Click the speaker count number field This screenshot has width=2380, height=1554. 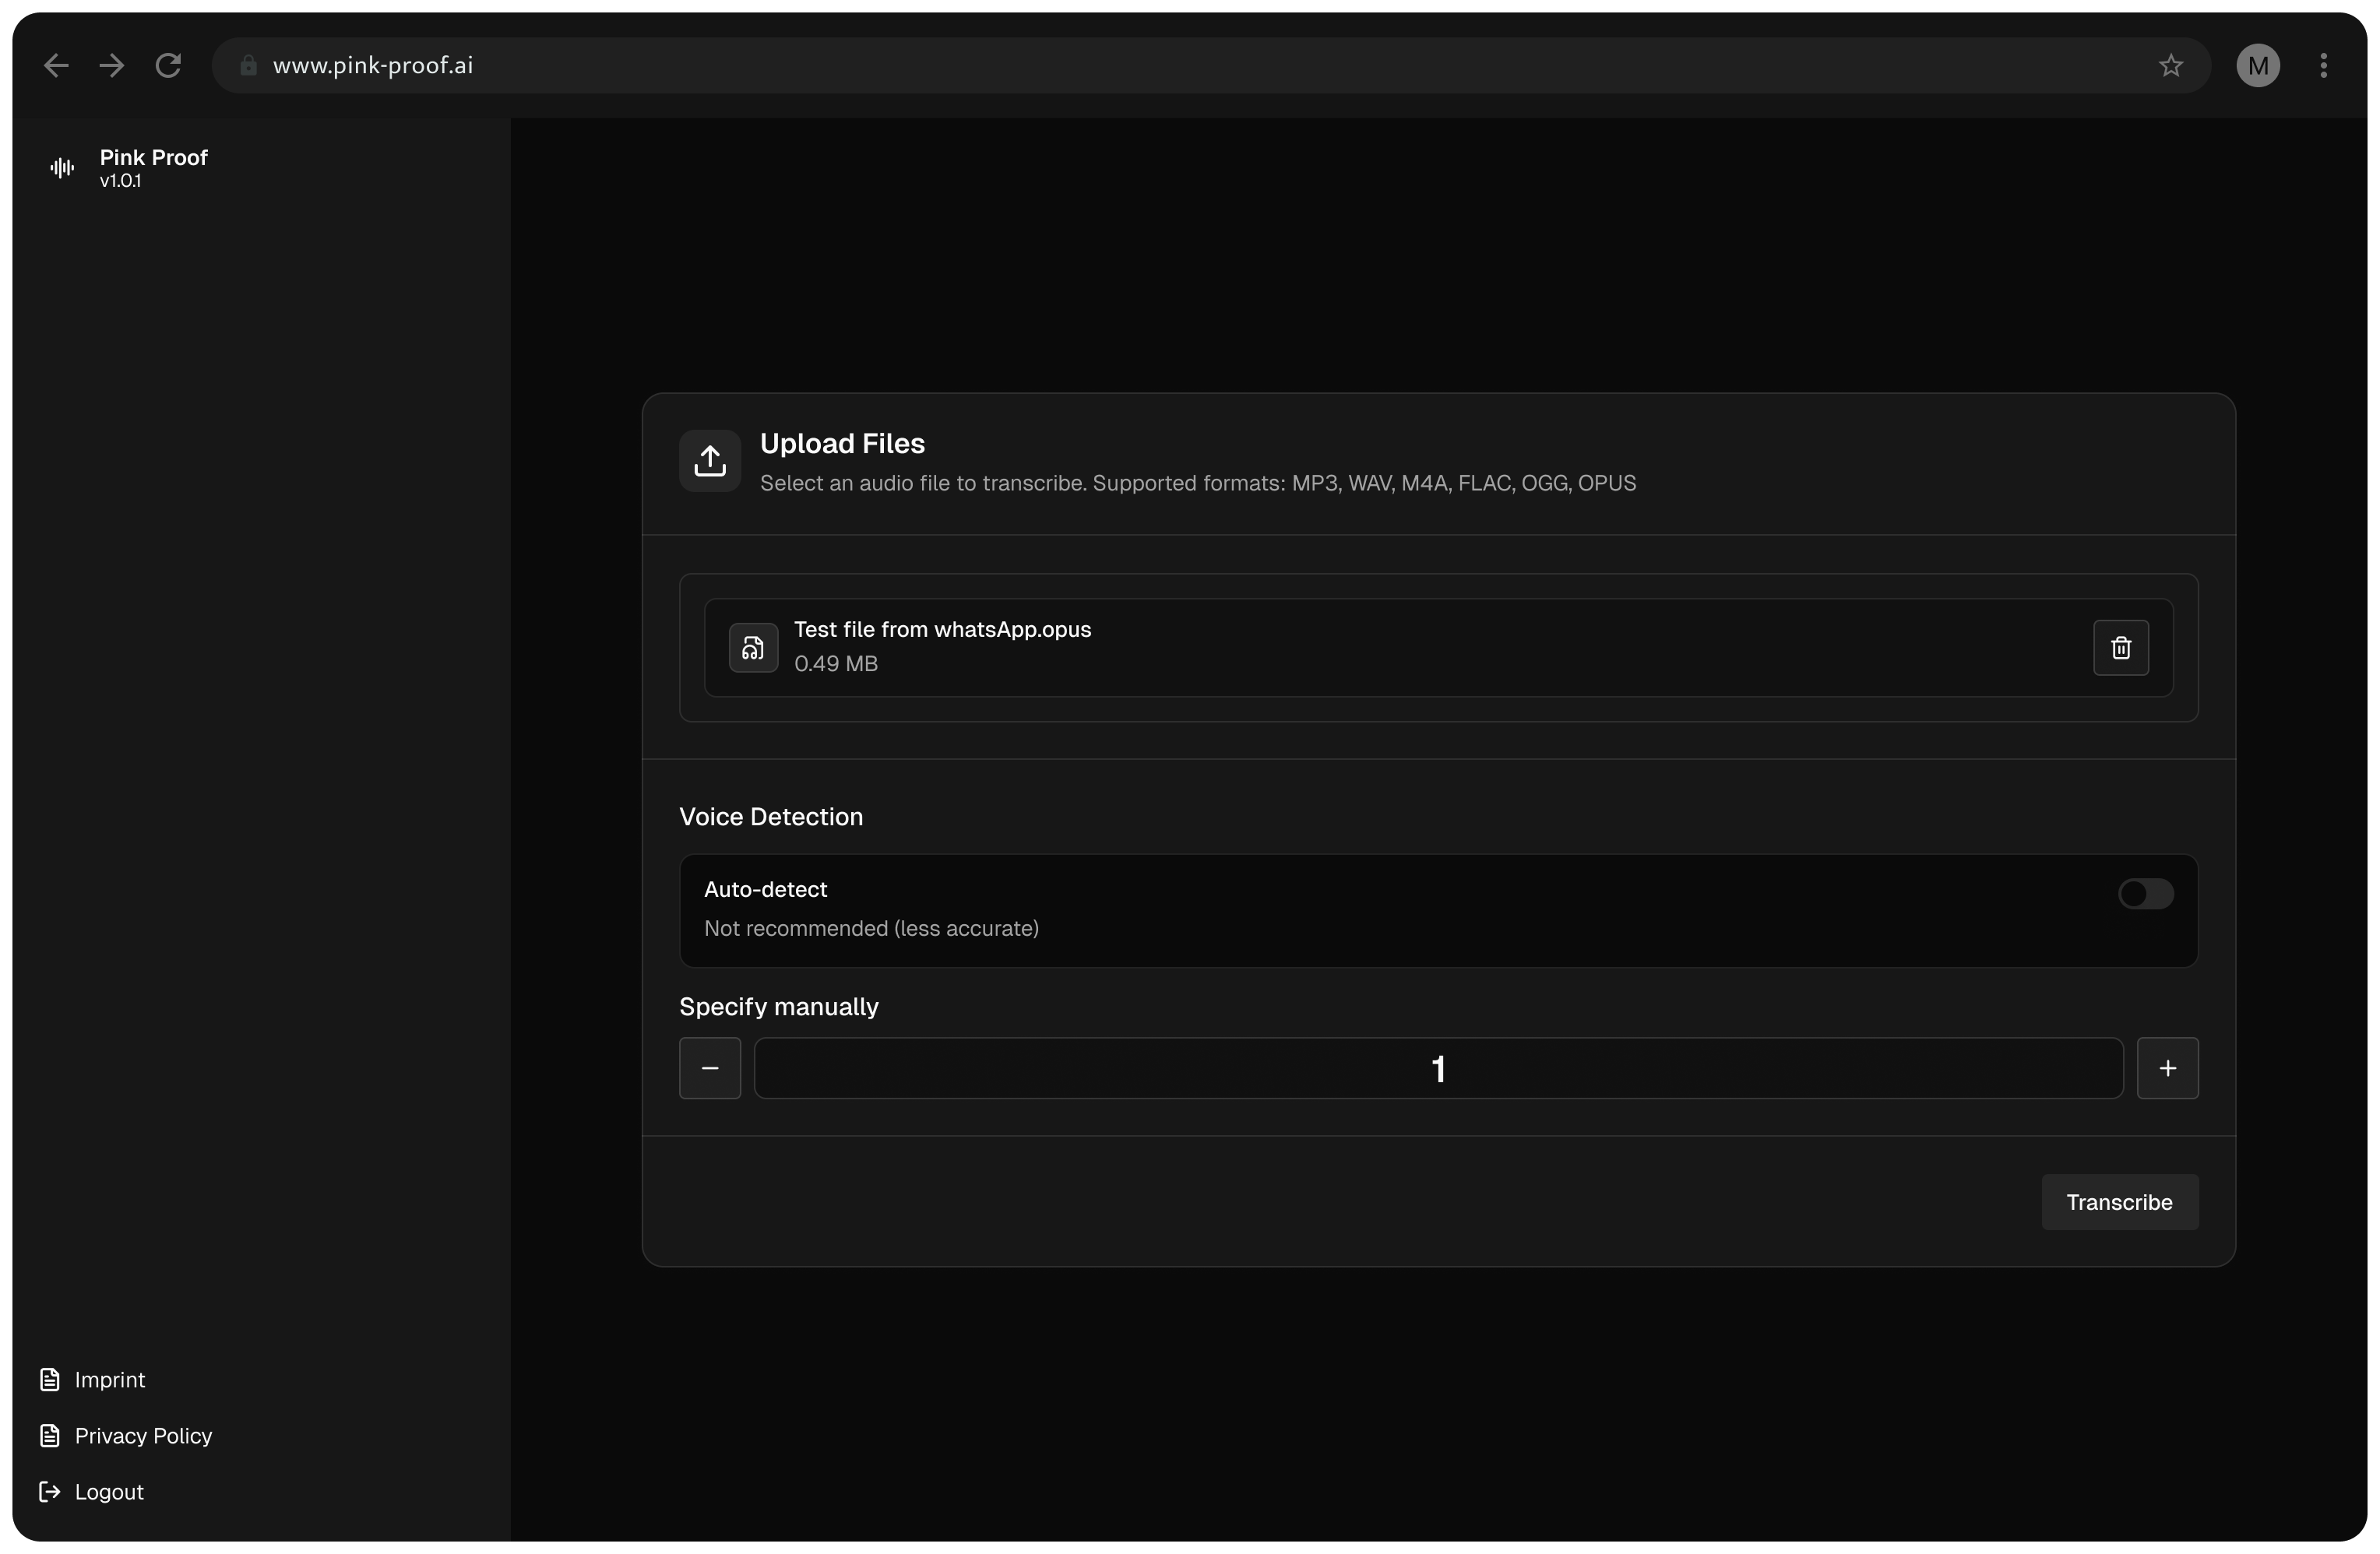[1438, 1068]
